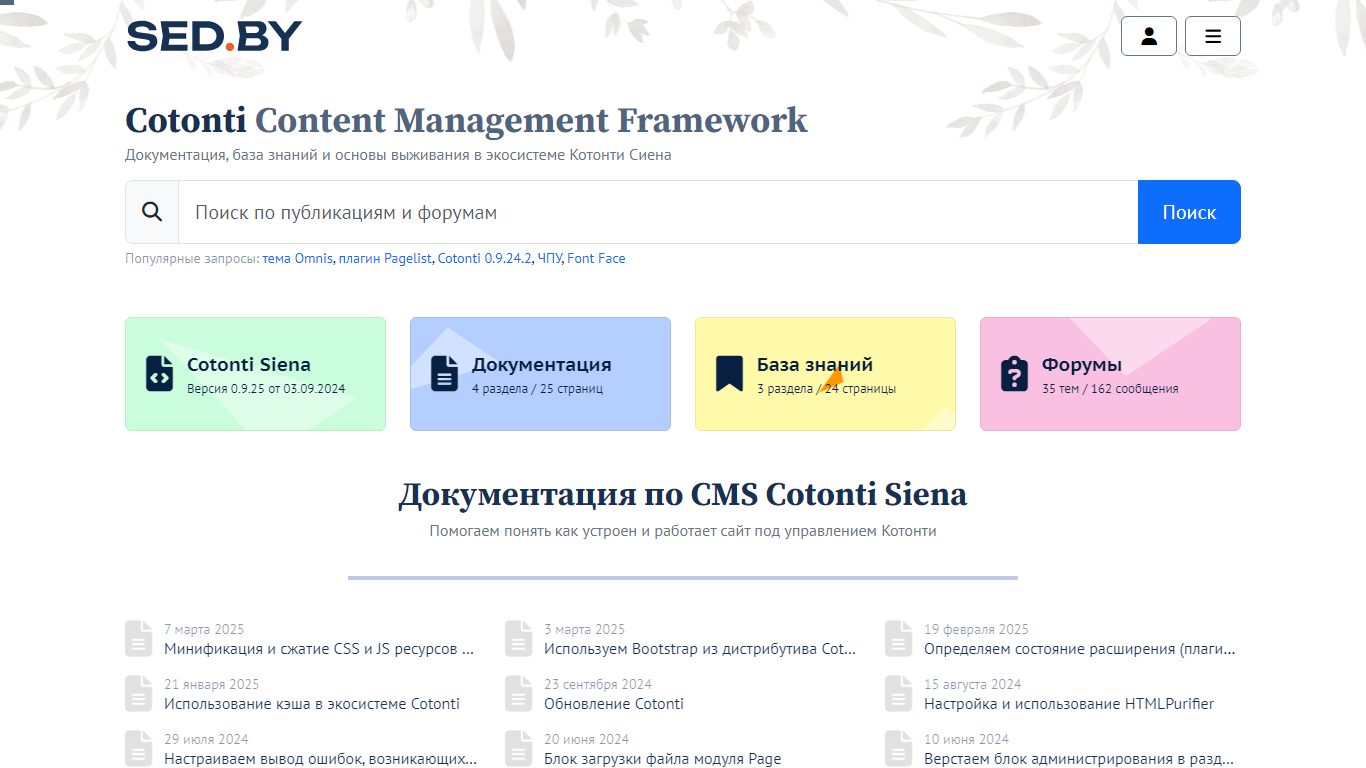Click file icon beside 7 марта 2025 article
This screenshot has height=768, width=1366.
click(139, 639)
